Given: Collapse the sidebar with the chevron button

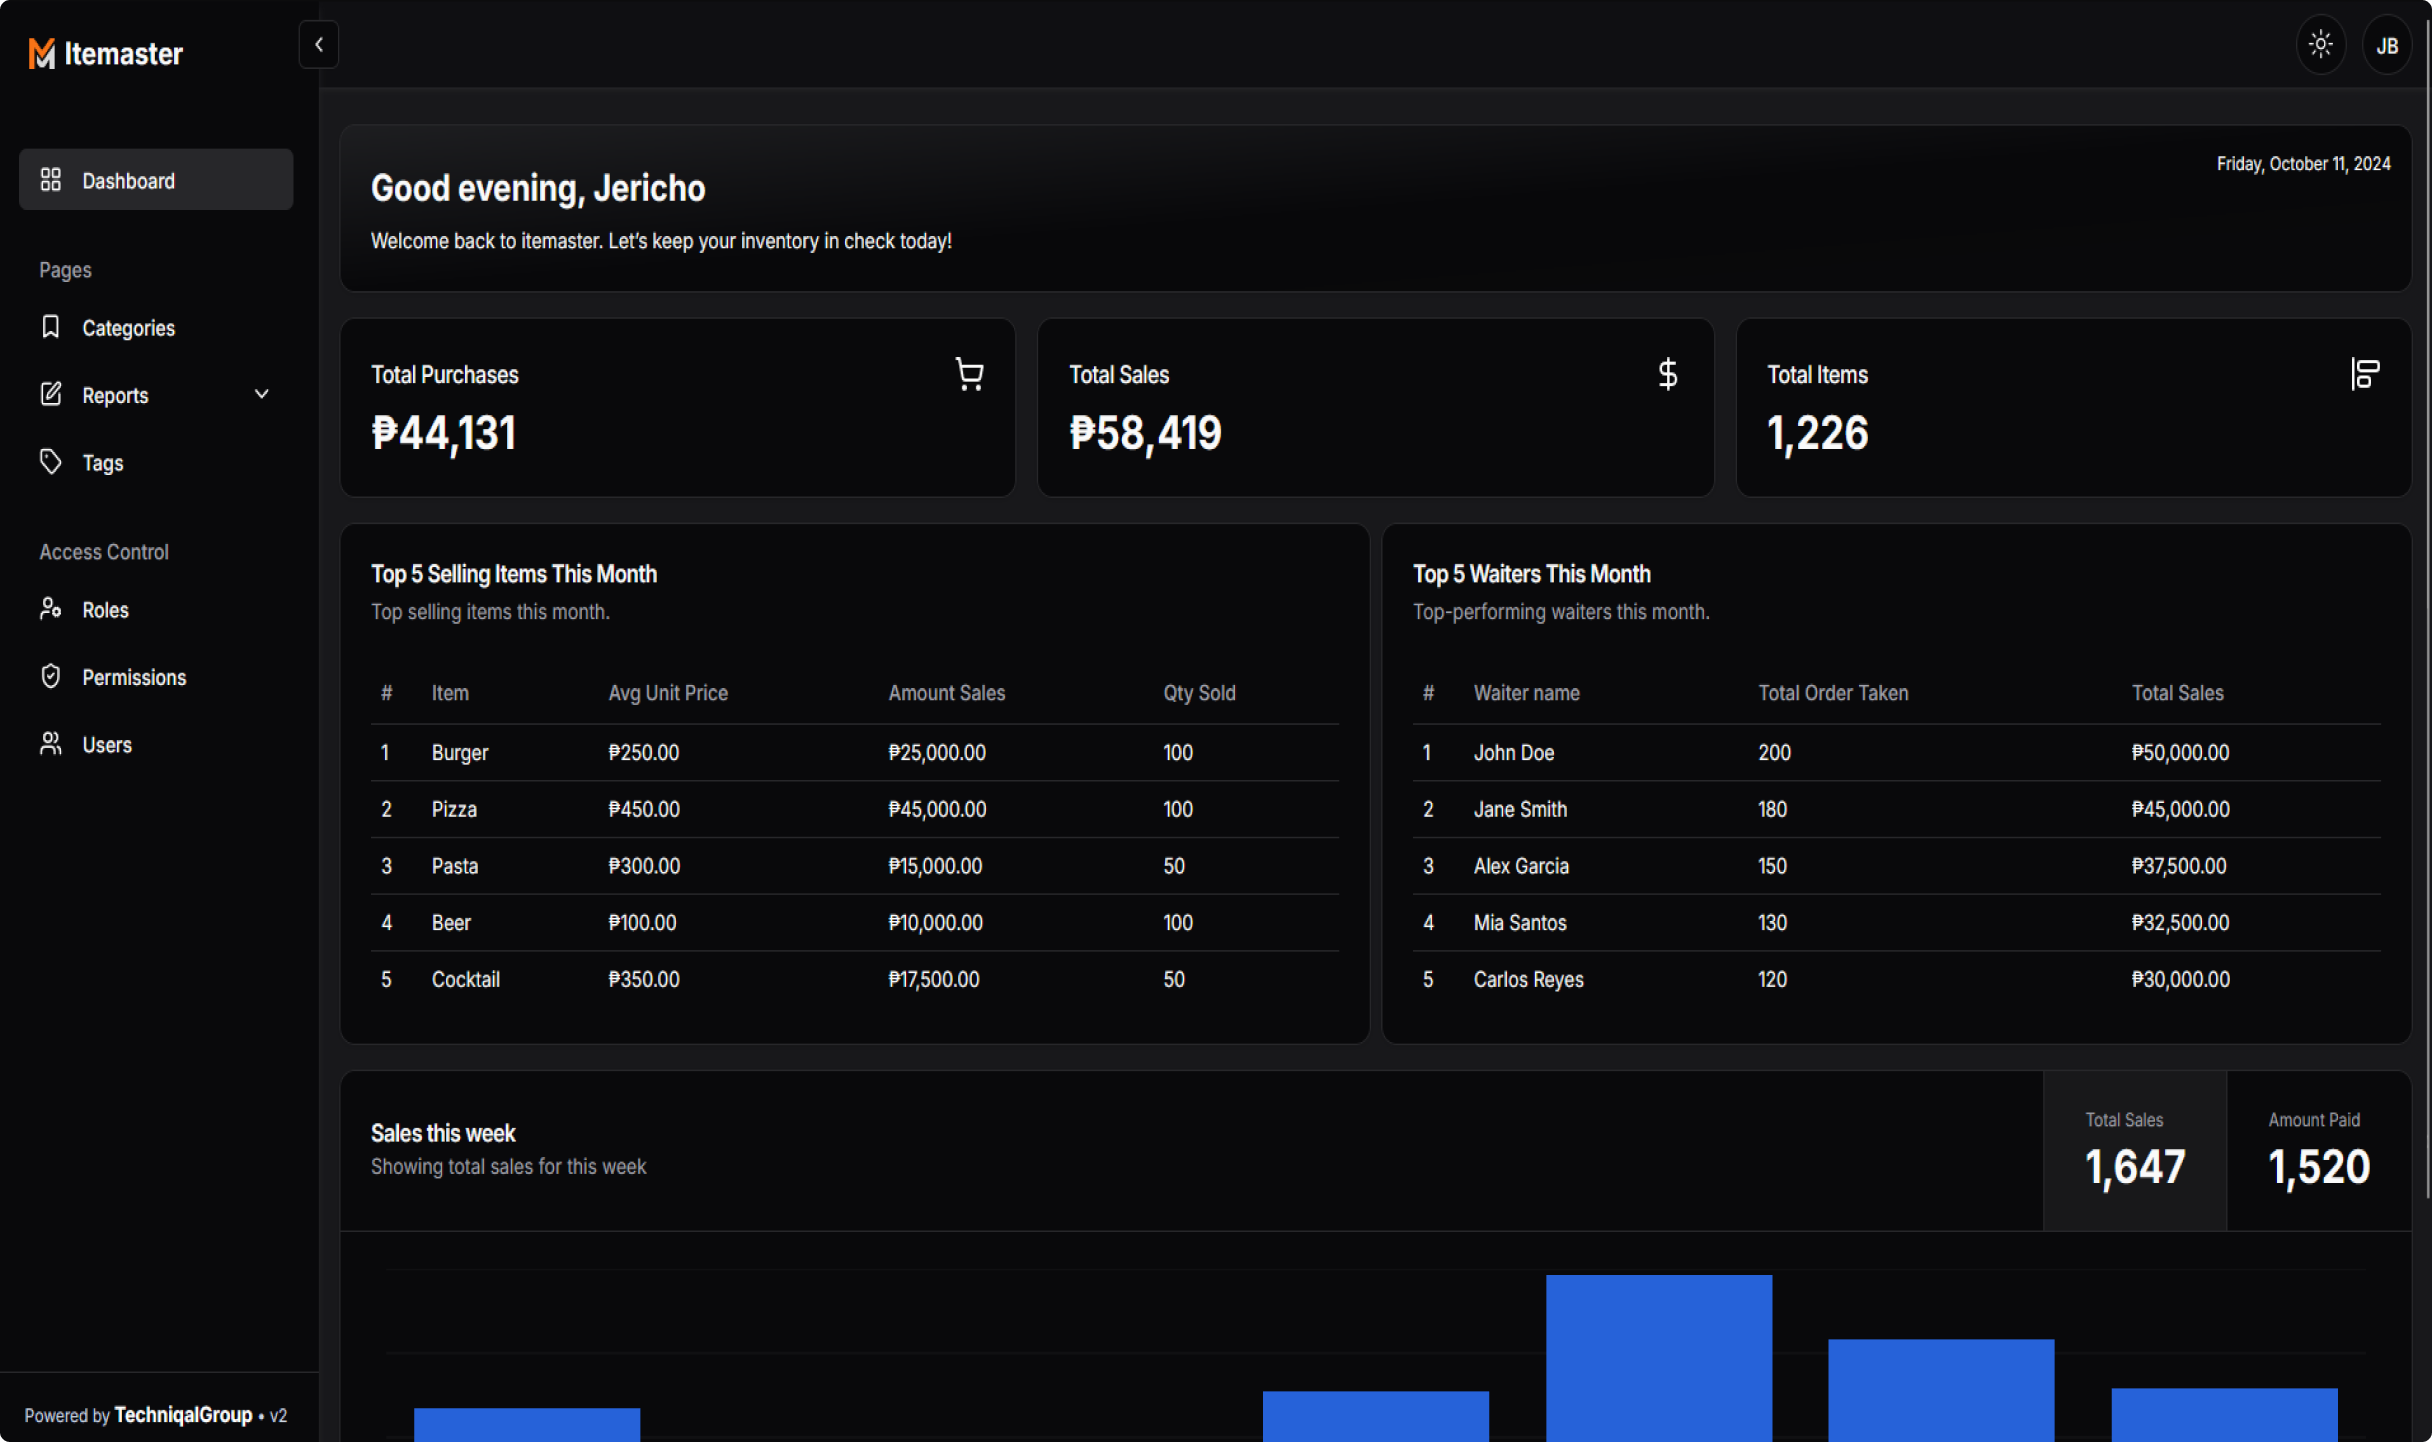Looking at the screenshot, I should 318,45.
